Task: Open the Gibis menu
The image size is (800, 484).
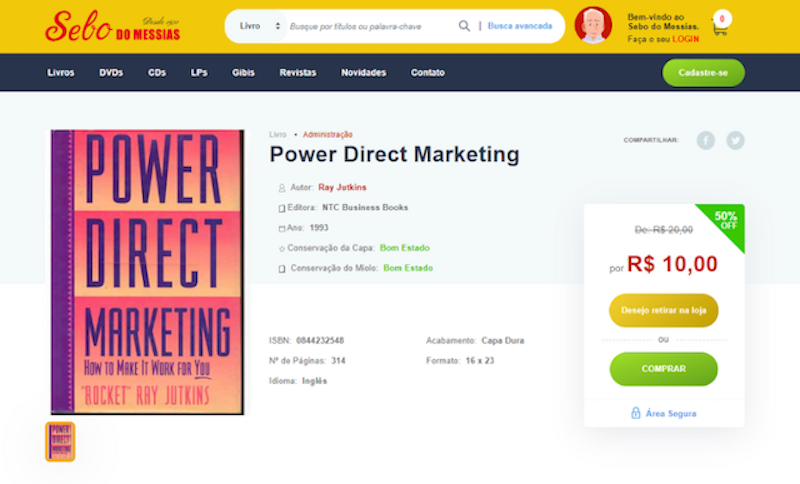Action: click(x=243, y=73)
